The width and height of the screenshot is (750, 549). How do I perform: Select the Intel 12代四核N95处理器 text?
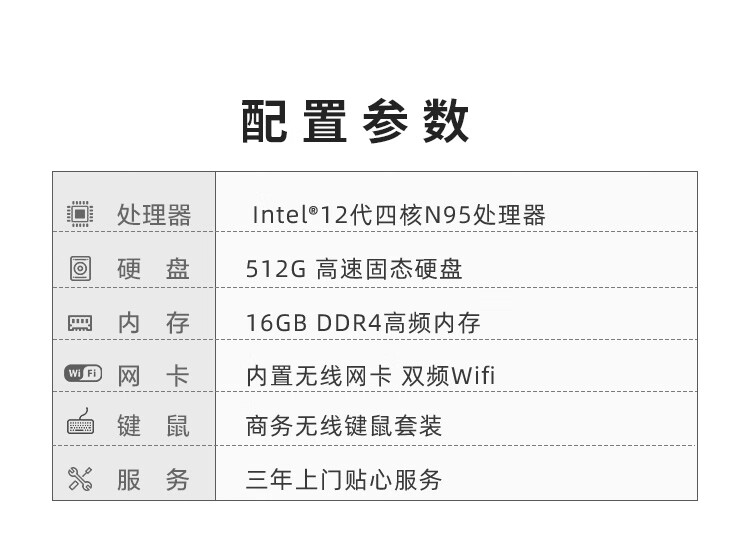click(398, 215)
